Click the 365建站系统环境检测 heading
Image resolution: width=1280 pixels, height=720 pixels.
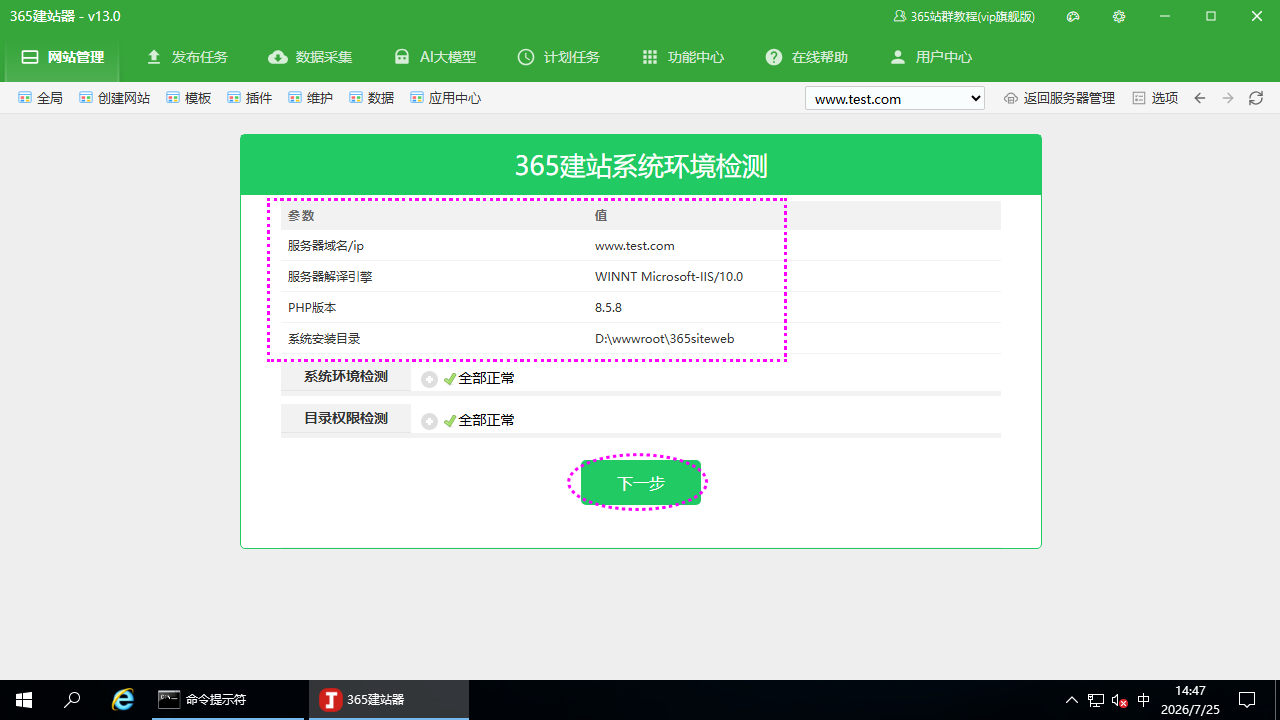coord(641,166)
